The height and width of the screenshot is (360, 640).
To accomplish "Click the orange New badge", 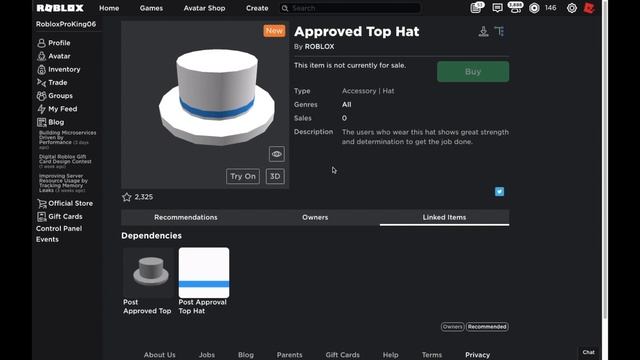I will [x=274, y=31].
